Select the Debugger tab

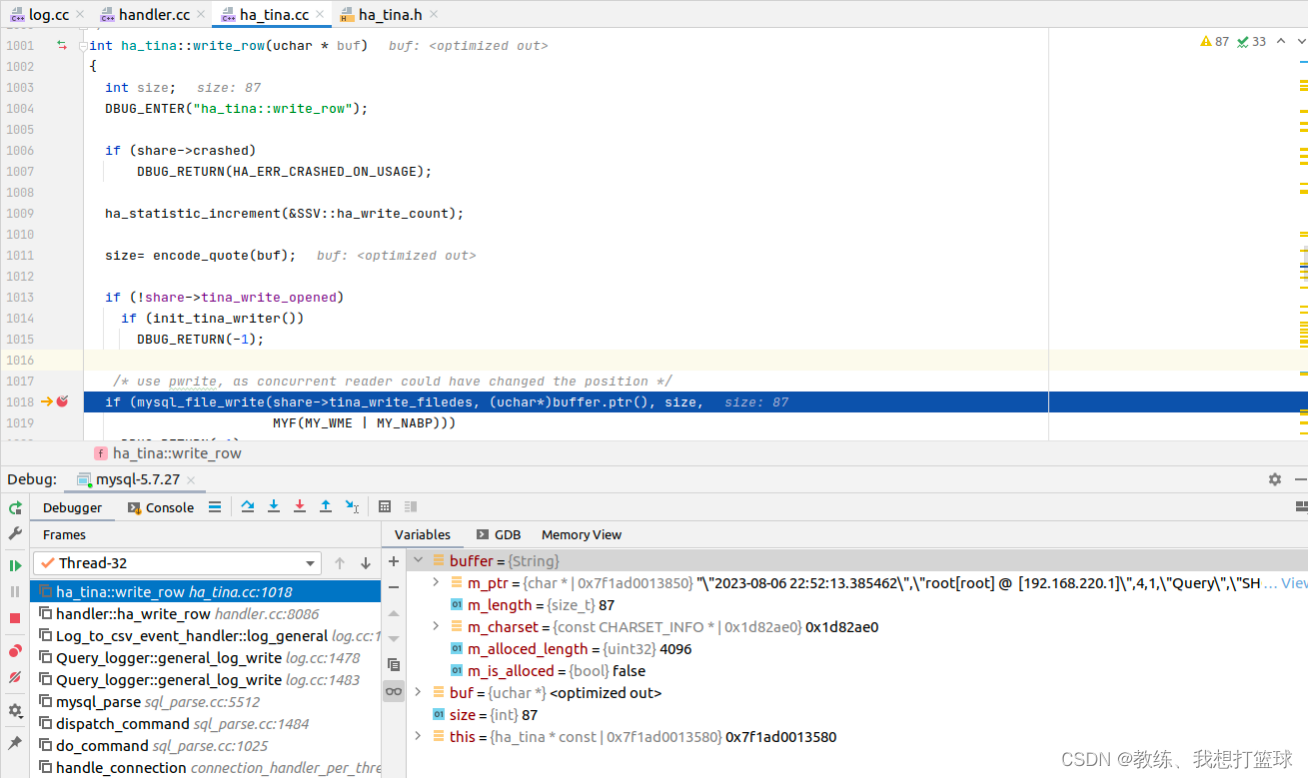[x=72, y=507]
